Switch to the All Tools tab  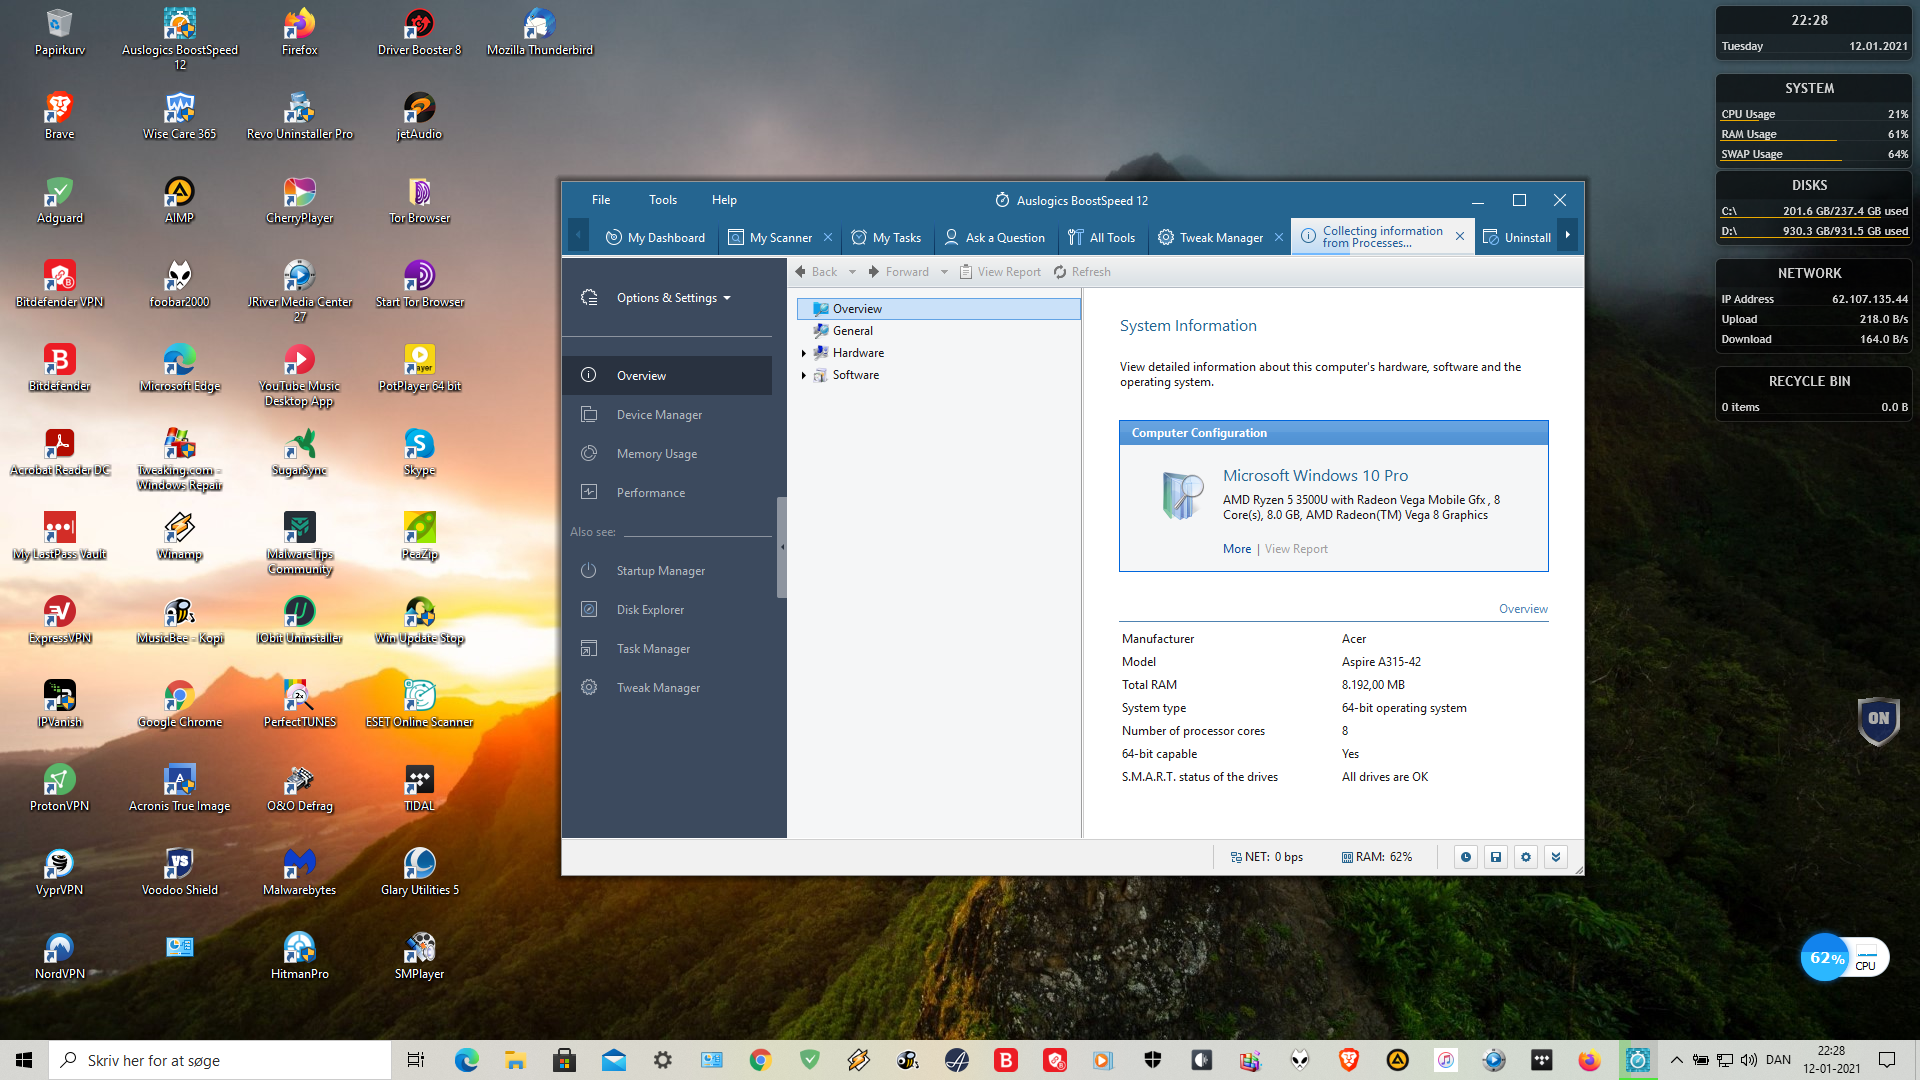click(1102, 238)
